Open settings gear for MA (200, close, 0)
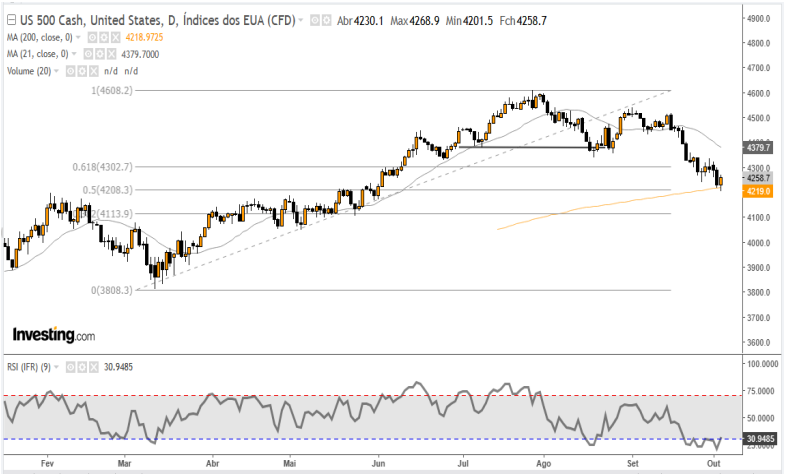The image size is (787, 476). click(x=103, y=37)
